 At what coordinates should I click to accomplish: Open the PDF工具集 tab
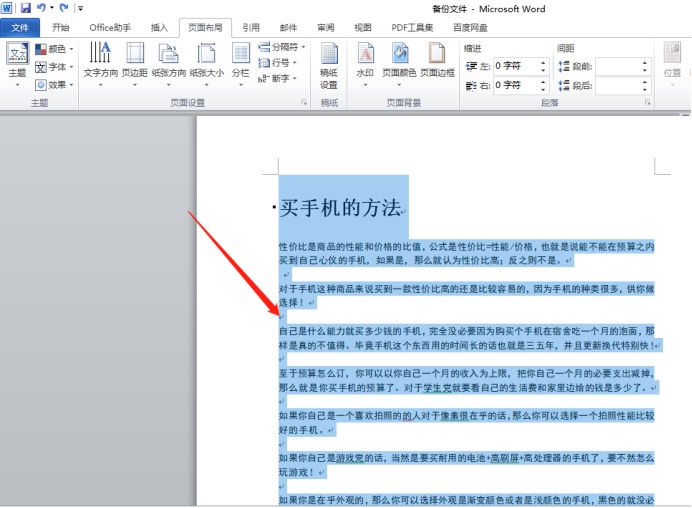[x=412, y=28]
